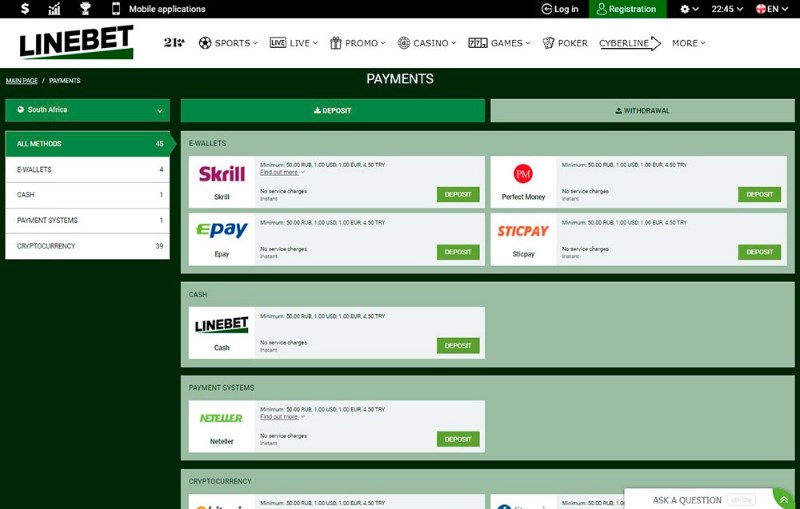The image size is (800, 509).
Task: Select Cryptocurrency filter
Action: (87, 246)
